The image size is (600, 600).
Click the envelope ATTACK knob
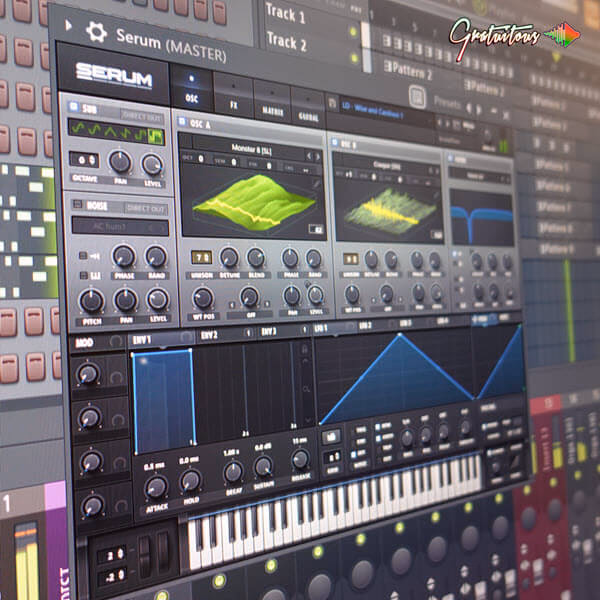(x=156, y=488)
